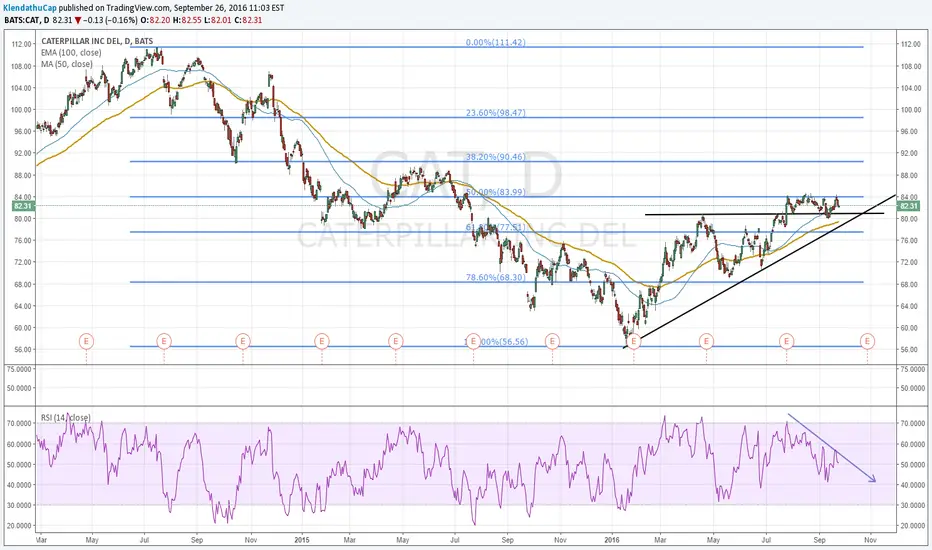The height and width of the screenshot is (550, 932).
Task: Click 70.0000 on the right RSI axis
Action: (912, 424)
